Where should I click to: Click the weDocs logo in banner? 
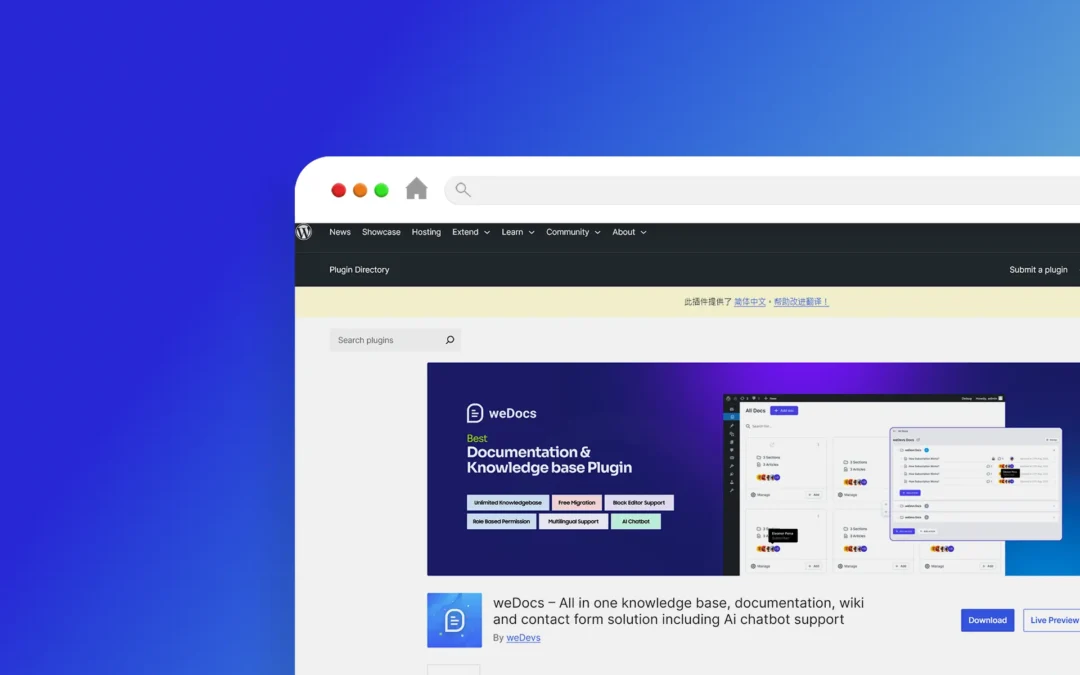[501, 413]
